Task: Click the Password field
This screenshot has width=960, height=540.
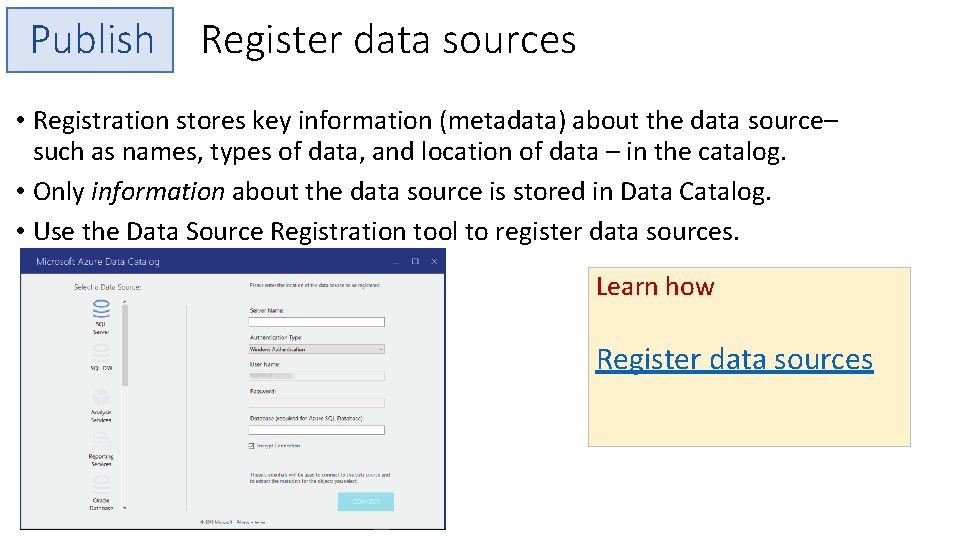Action: point(317,403)
